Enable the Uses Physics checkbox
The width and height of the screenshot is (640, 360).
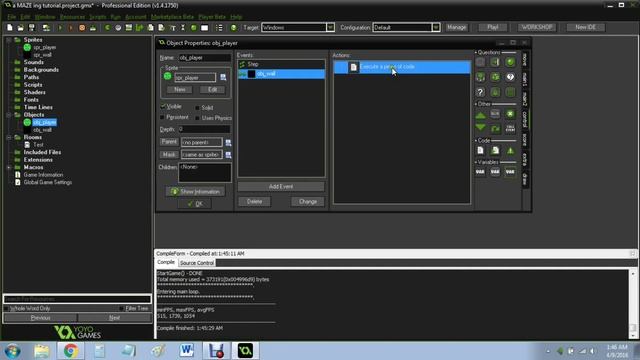pos(198,118)
